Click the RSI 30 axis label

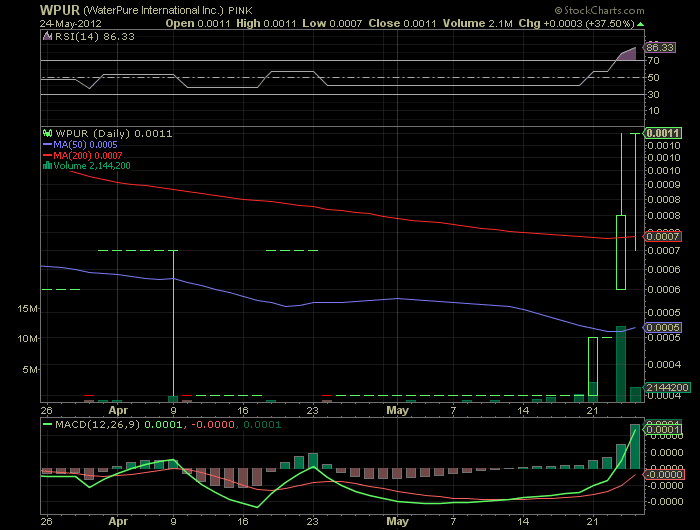coord(654,94)
